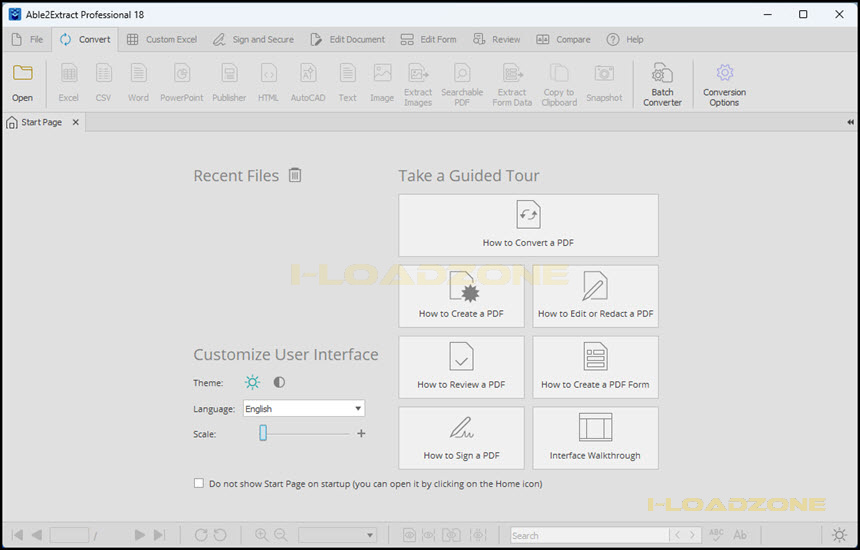Screen dimensions: 860x550
Task: Toggle match case ABC search option
Action: click(x=716, y=535)
